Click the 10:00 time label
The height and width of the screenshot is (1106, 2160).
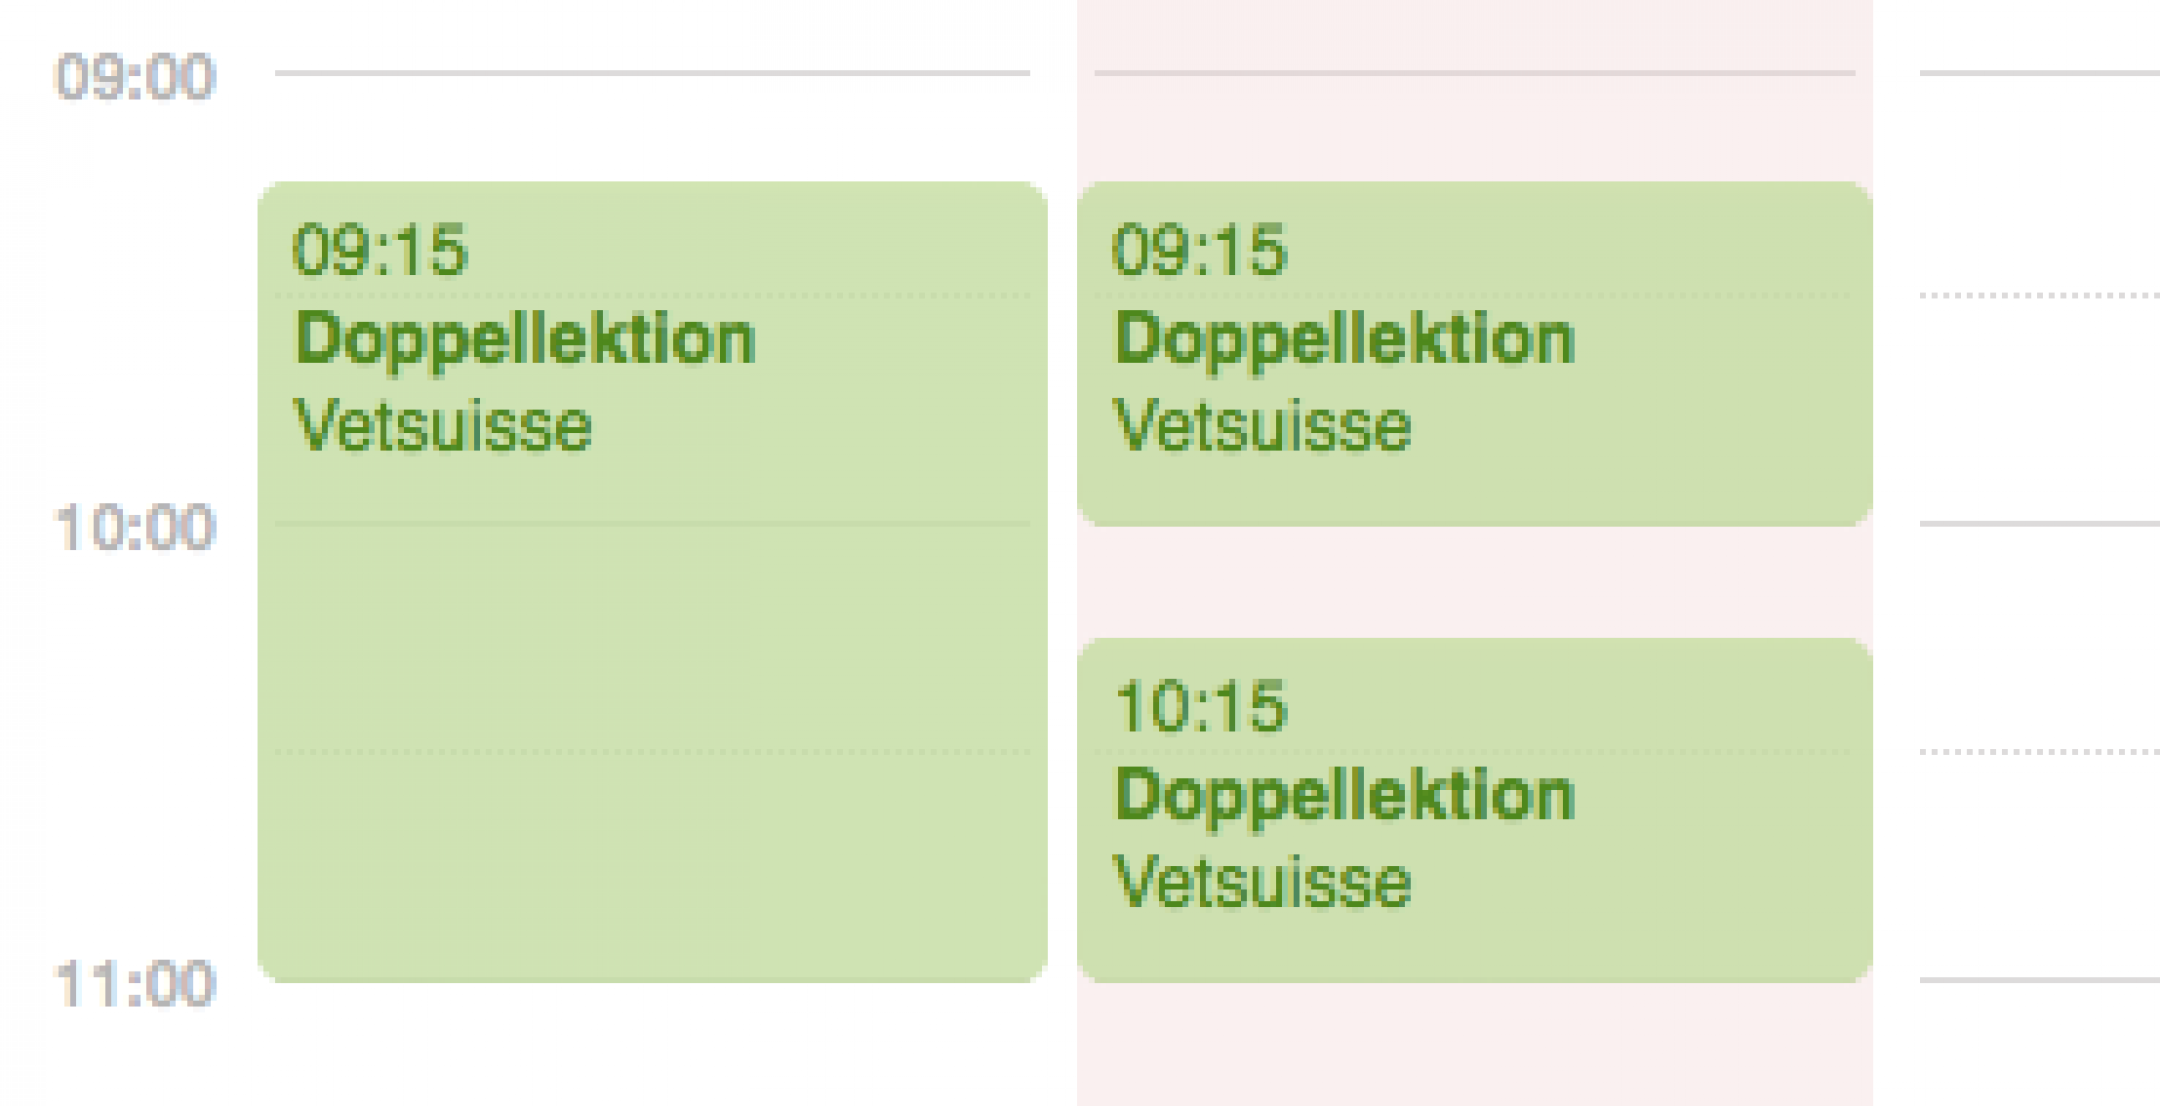tap(135, 527)
